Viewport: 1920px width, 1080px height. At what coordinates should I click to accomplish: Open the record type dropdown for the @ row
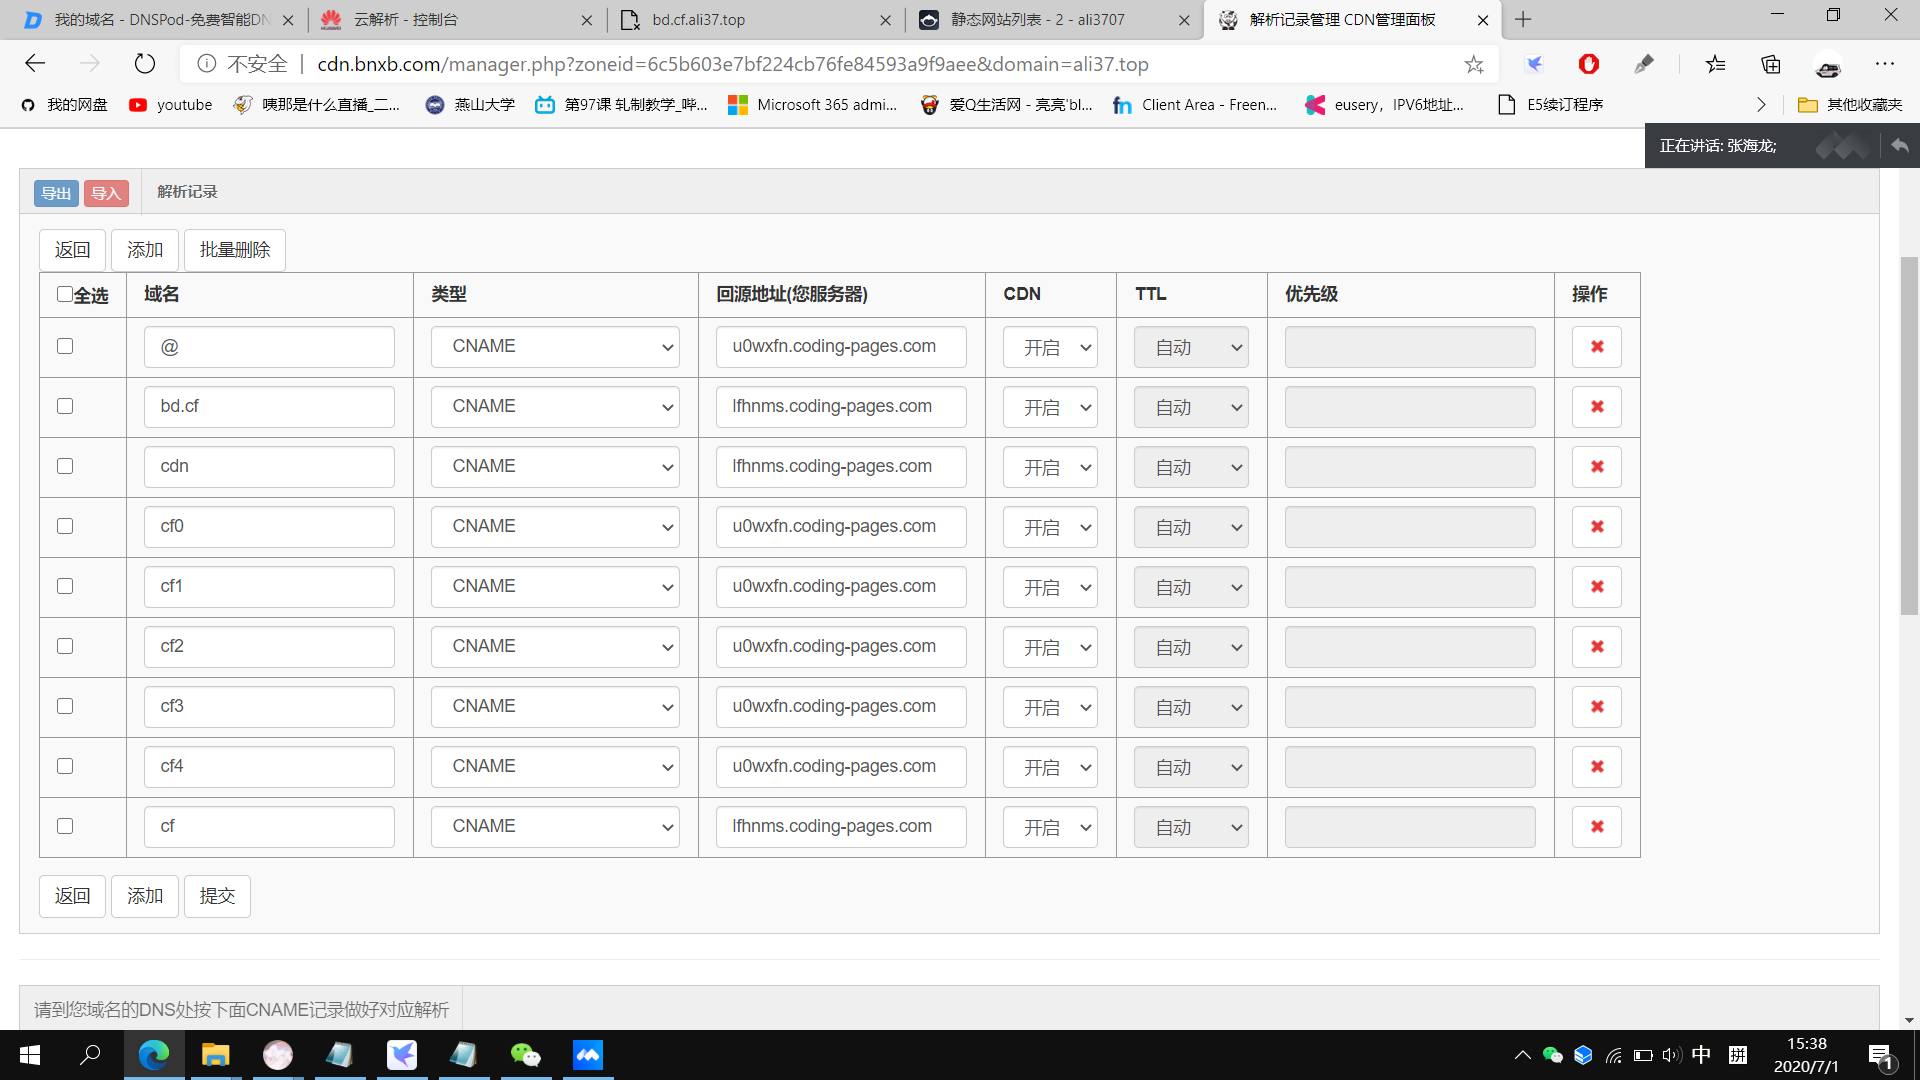point(555,347)
